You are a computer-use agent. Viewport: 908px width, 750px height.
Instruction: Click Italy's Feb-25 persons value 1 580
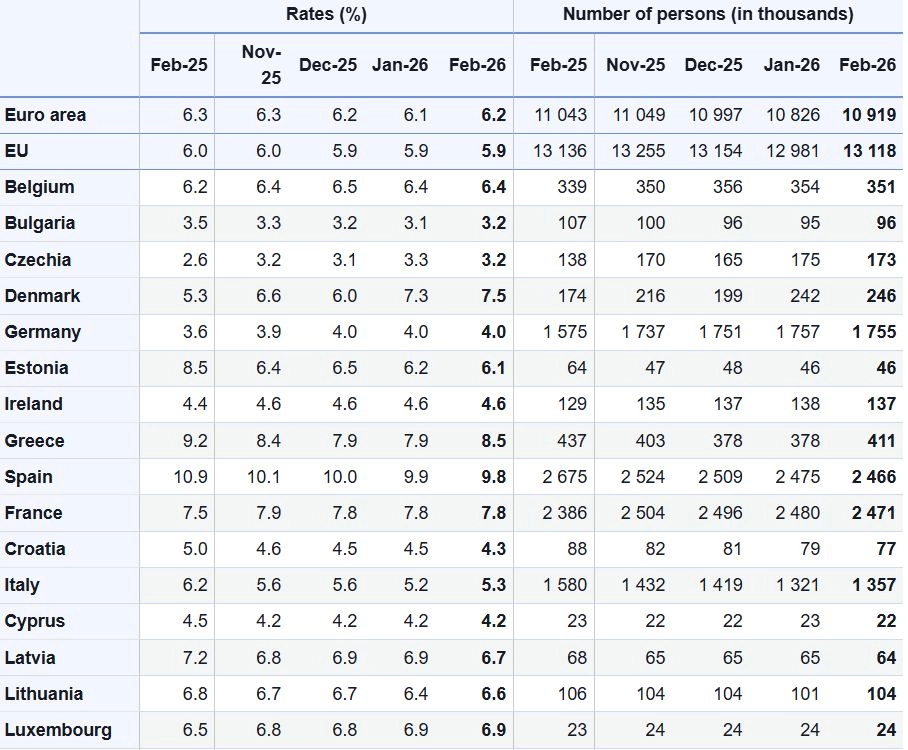pos(565,585)
